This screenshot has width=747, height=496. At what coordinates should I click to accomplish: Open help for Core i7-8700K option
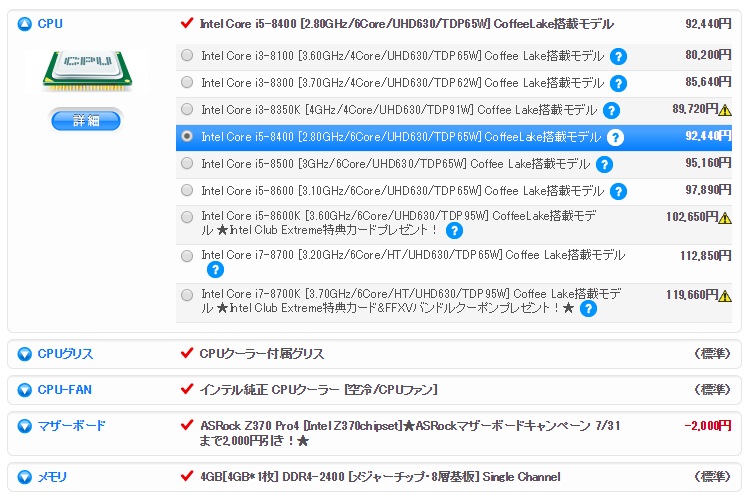pos(588,309)
